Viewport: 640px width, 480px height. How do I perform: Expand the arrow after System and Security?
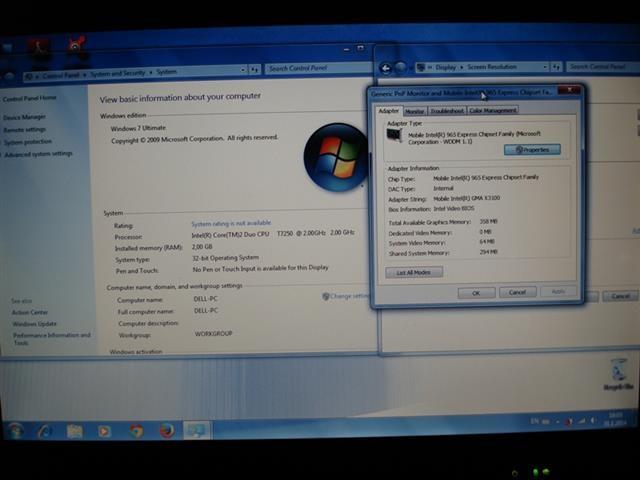(151, 73)
